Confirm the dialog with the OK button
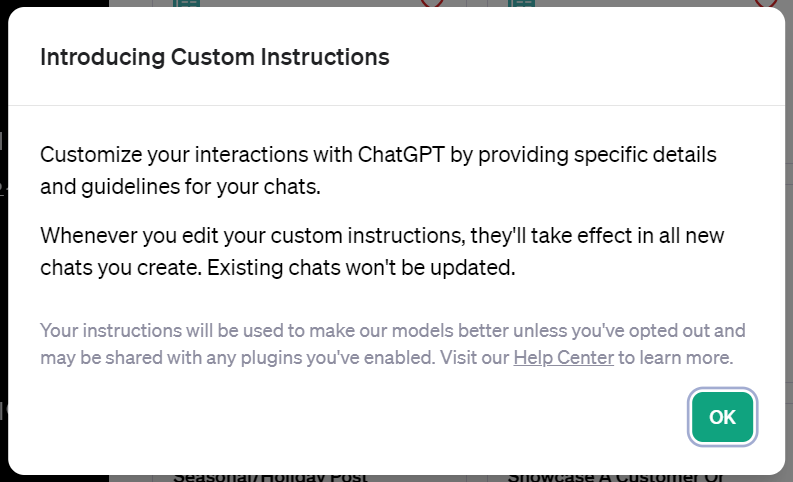 point(722,417)
